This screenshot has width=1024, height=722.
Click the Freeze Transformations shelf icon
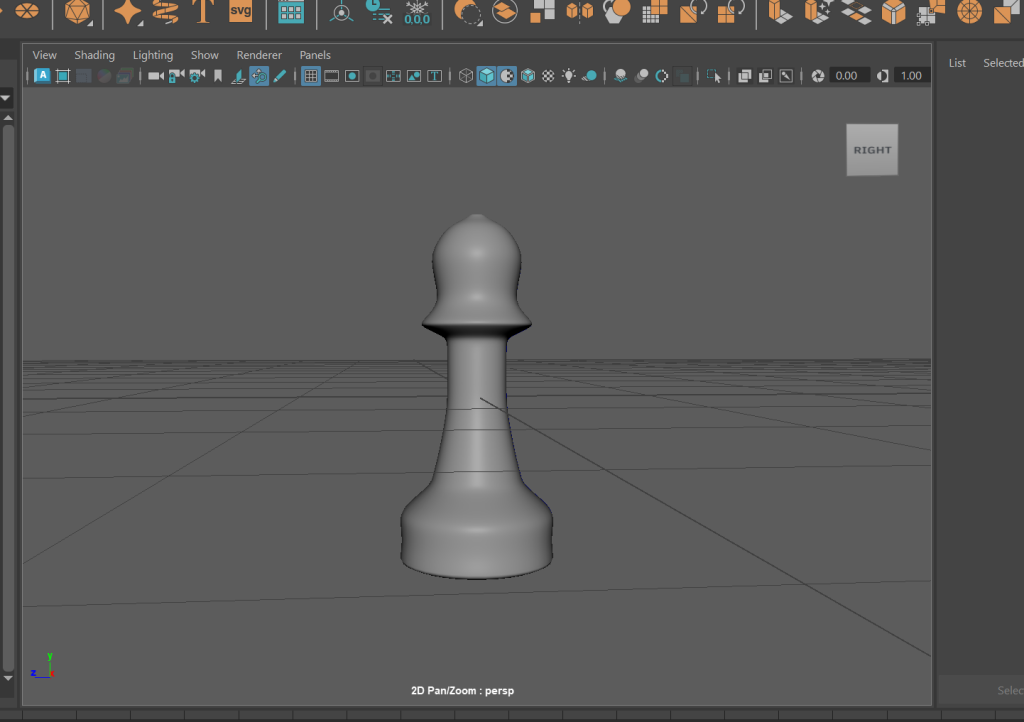pyautogui.click(x=416, y=12)
